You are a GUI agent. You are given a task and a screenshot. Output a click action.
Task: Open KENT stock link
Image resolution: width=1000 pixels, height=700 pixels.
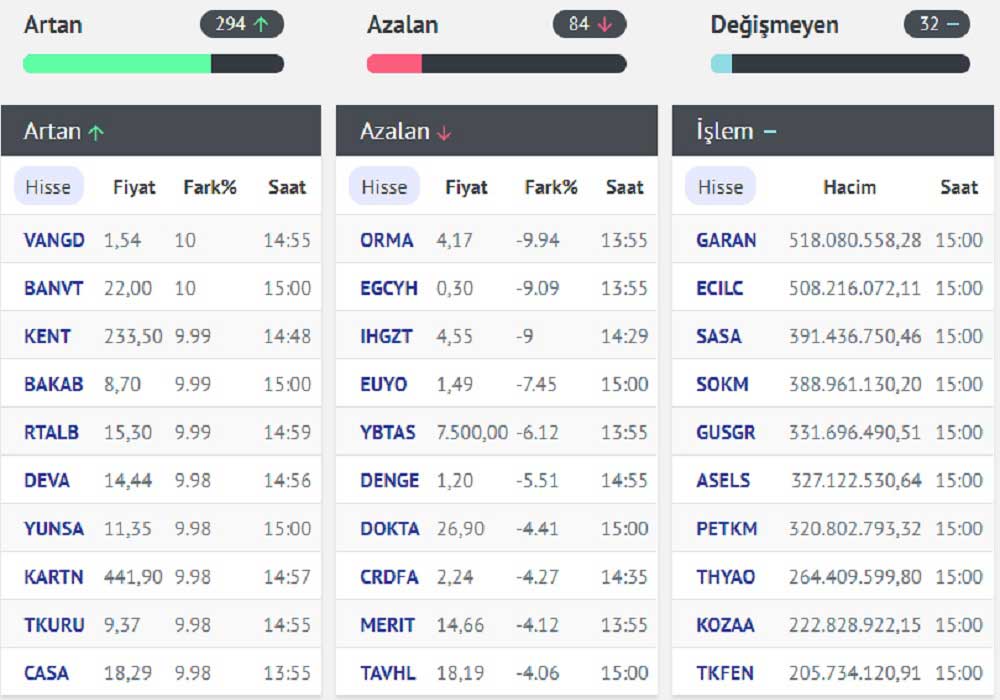click(47, 337)
